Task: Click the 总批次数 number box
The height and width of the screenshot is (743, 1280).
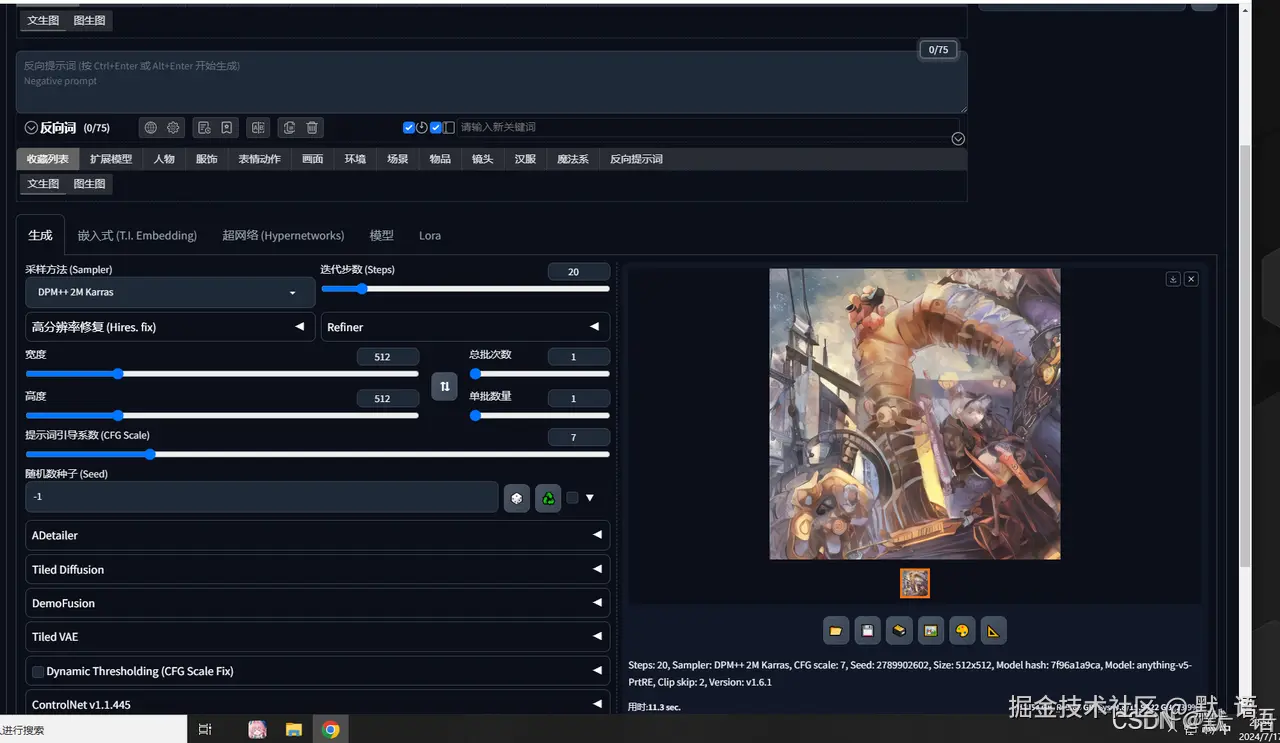Action: coord(579,357)
